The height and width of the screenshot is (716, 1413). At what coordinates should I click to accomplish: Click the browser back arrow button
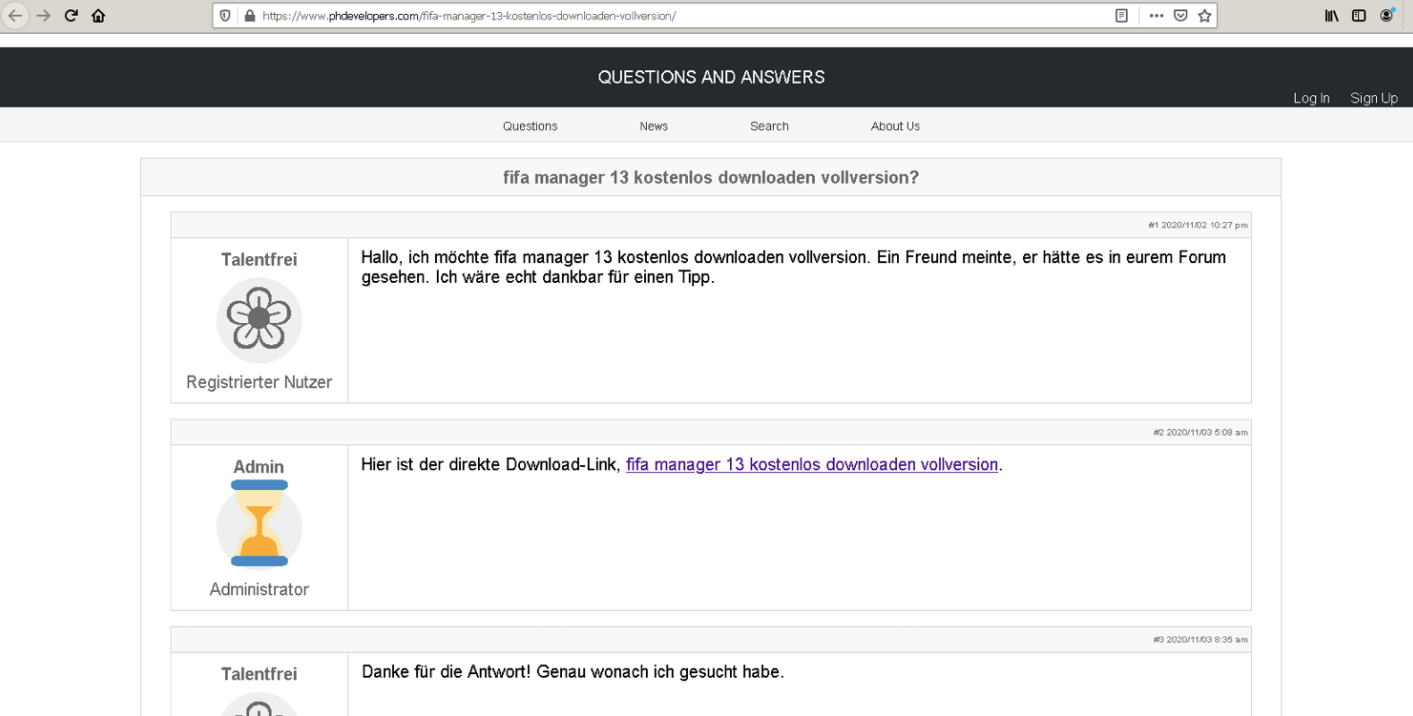[x=15, y=16]
